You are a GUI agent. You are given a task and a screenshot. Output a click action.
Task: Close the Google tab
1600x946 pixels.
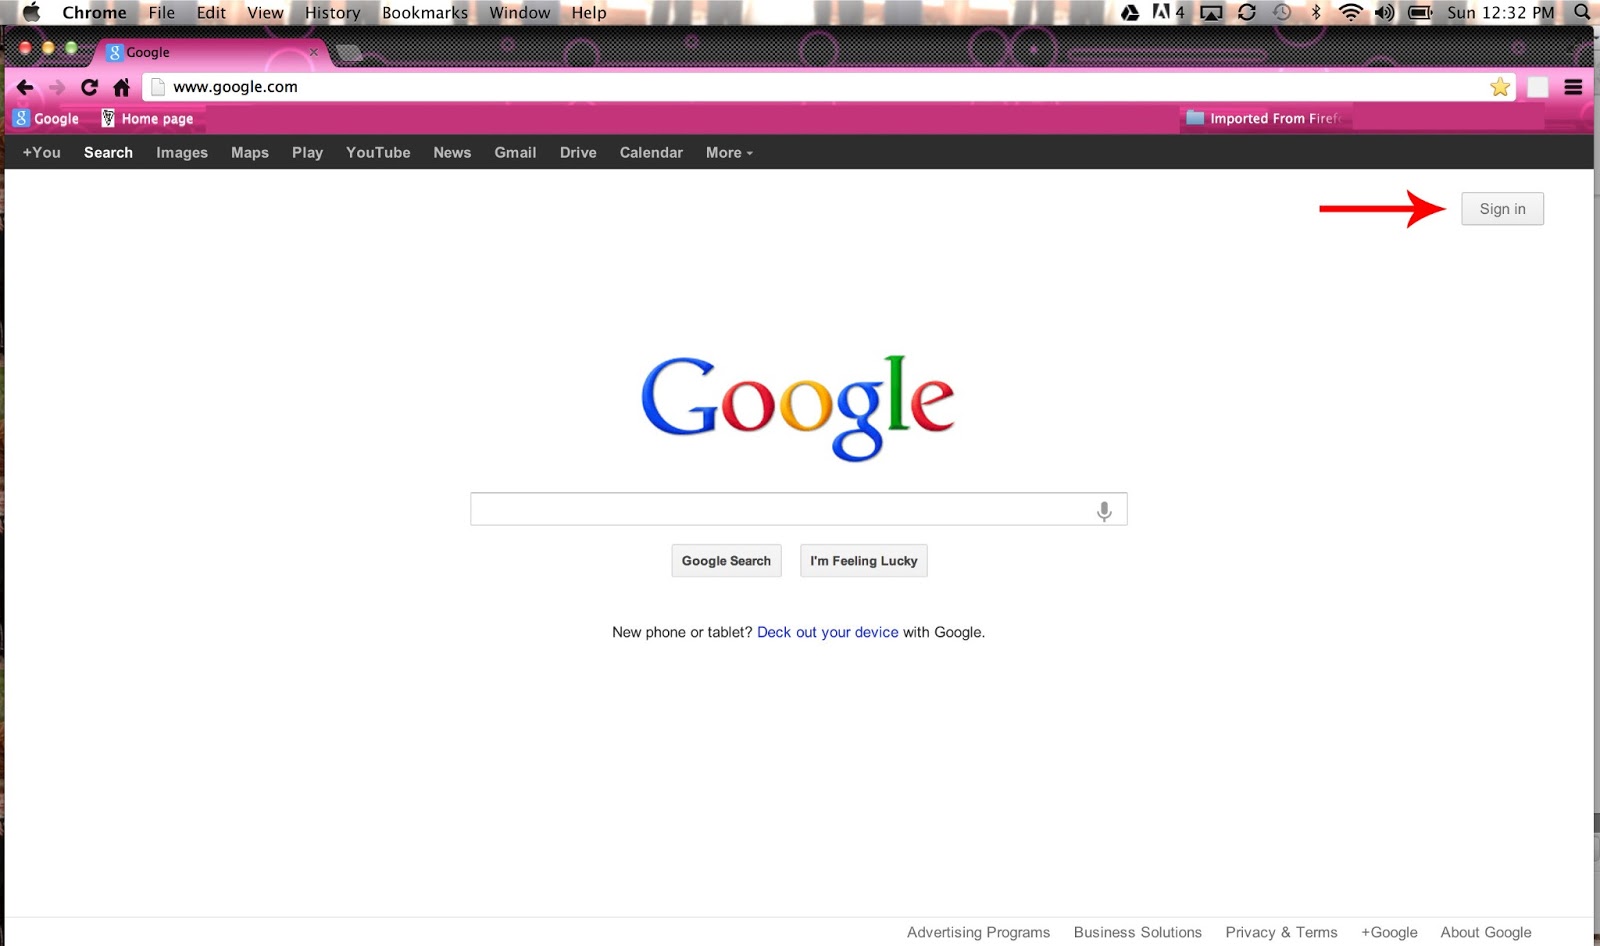(x=313, y=52)
